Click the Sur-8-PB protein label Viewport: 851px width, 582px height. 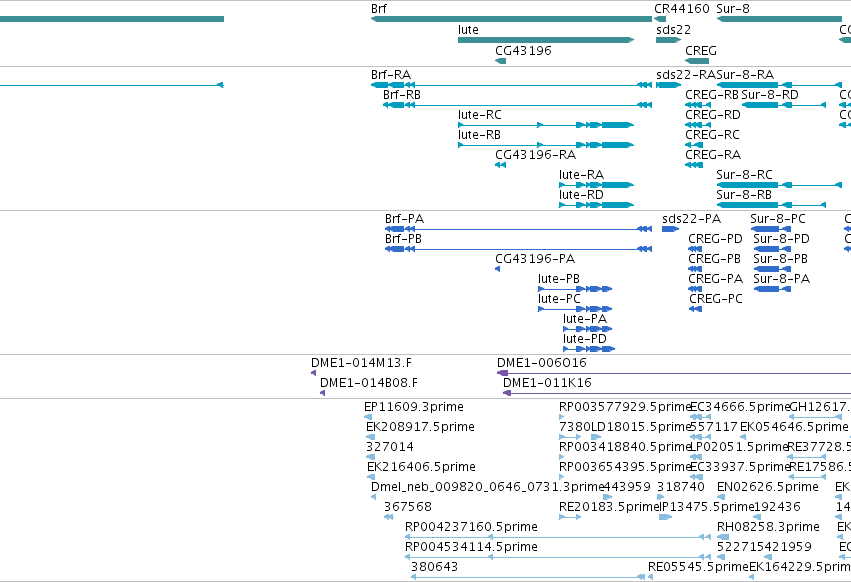pos(780,259)
